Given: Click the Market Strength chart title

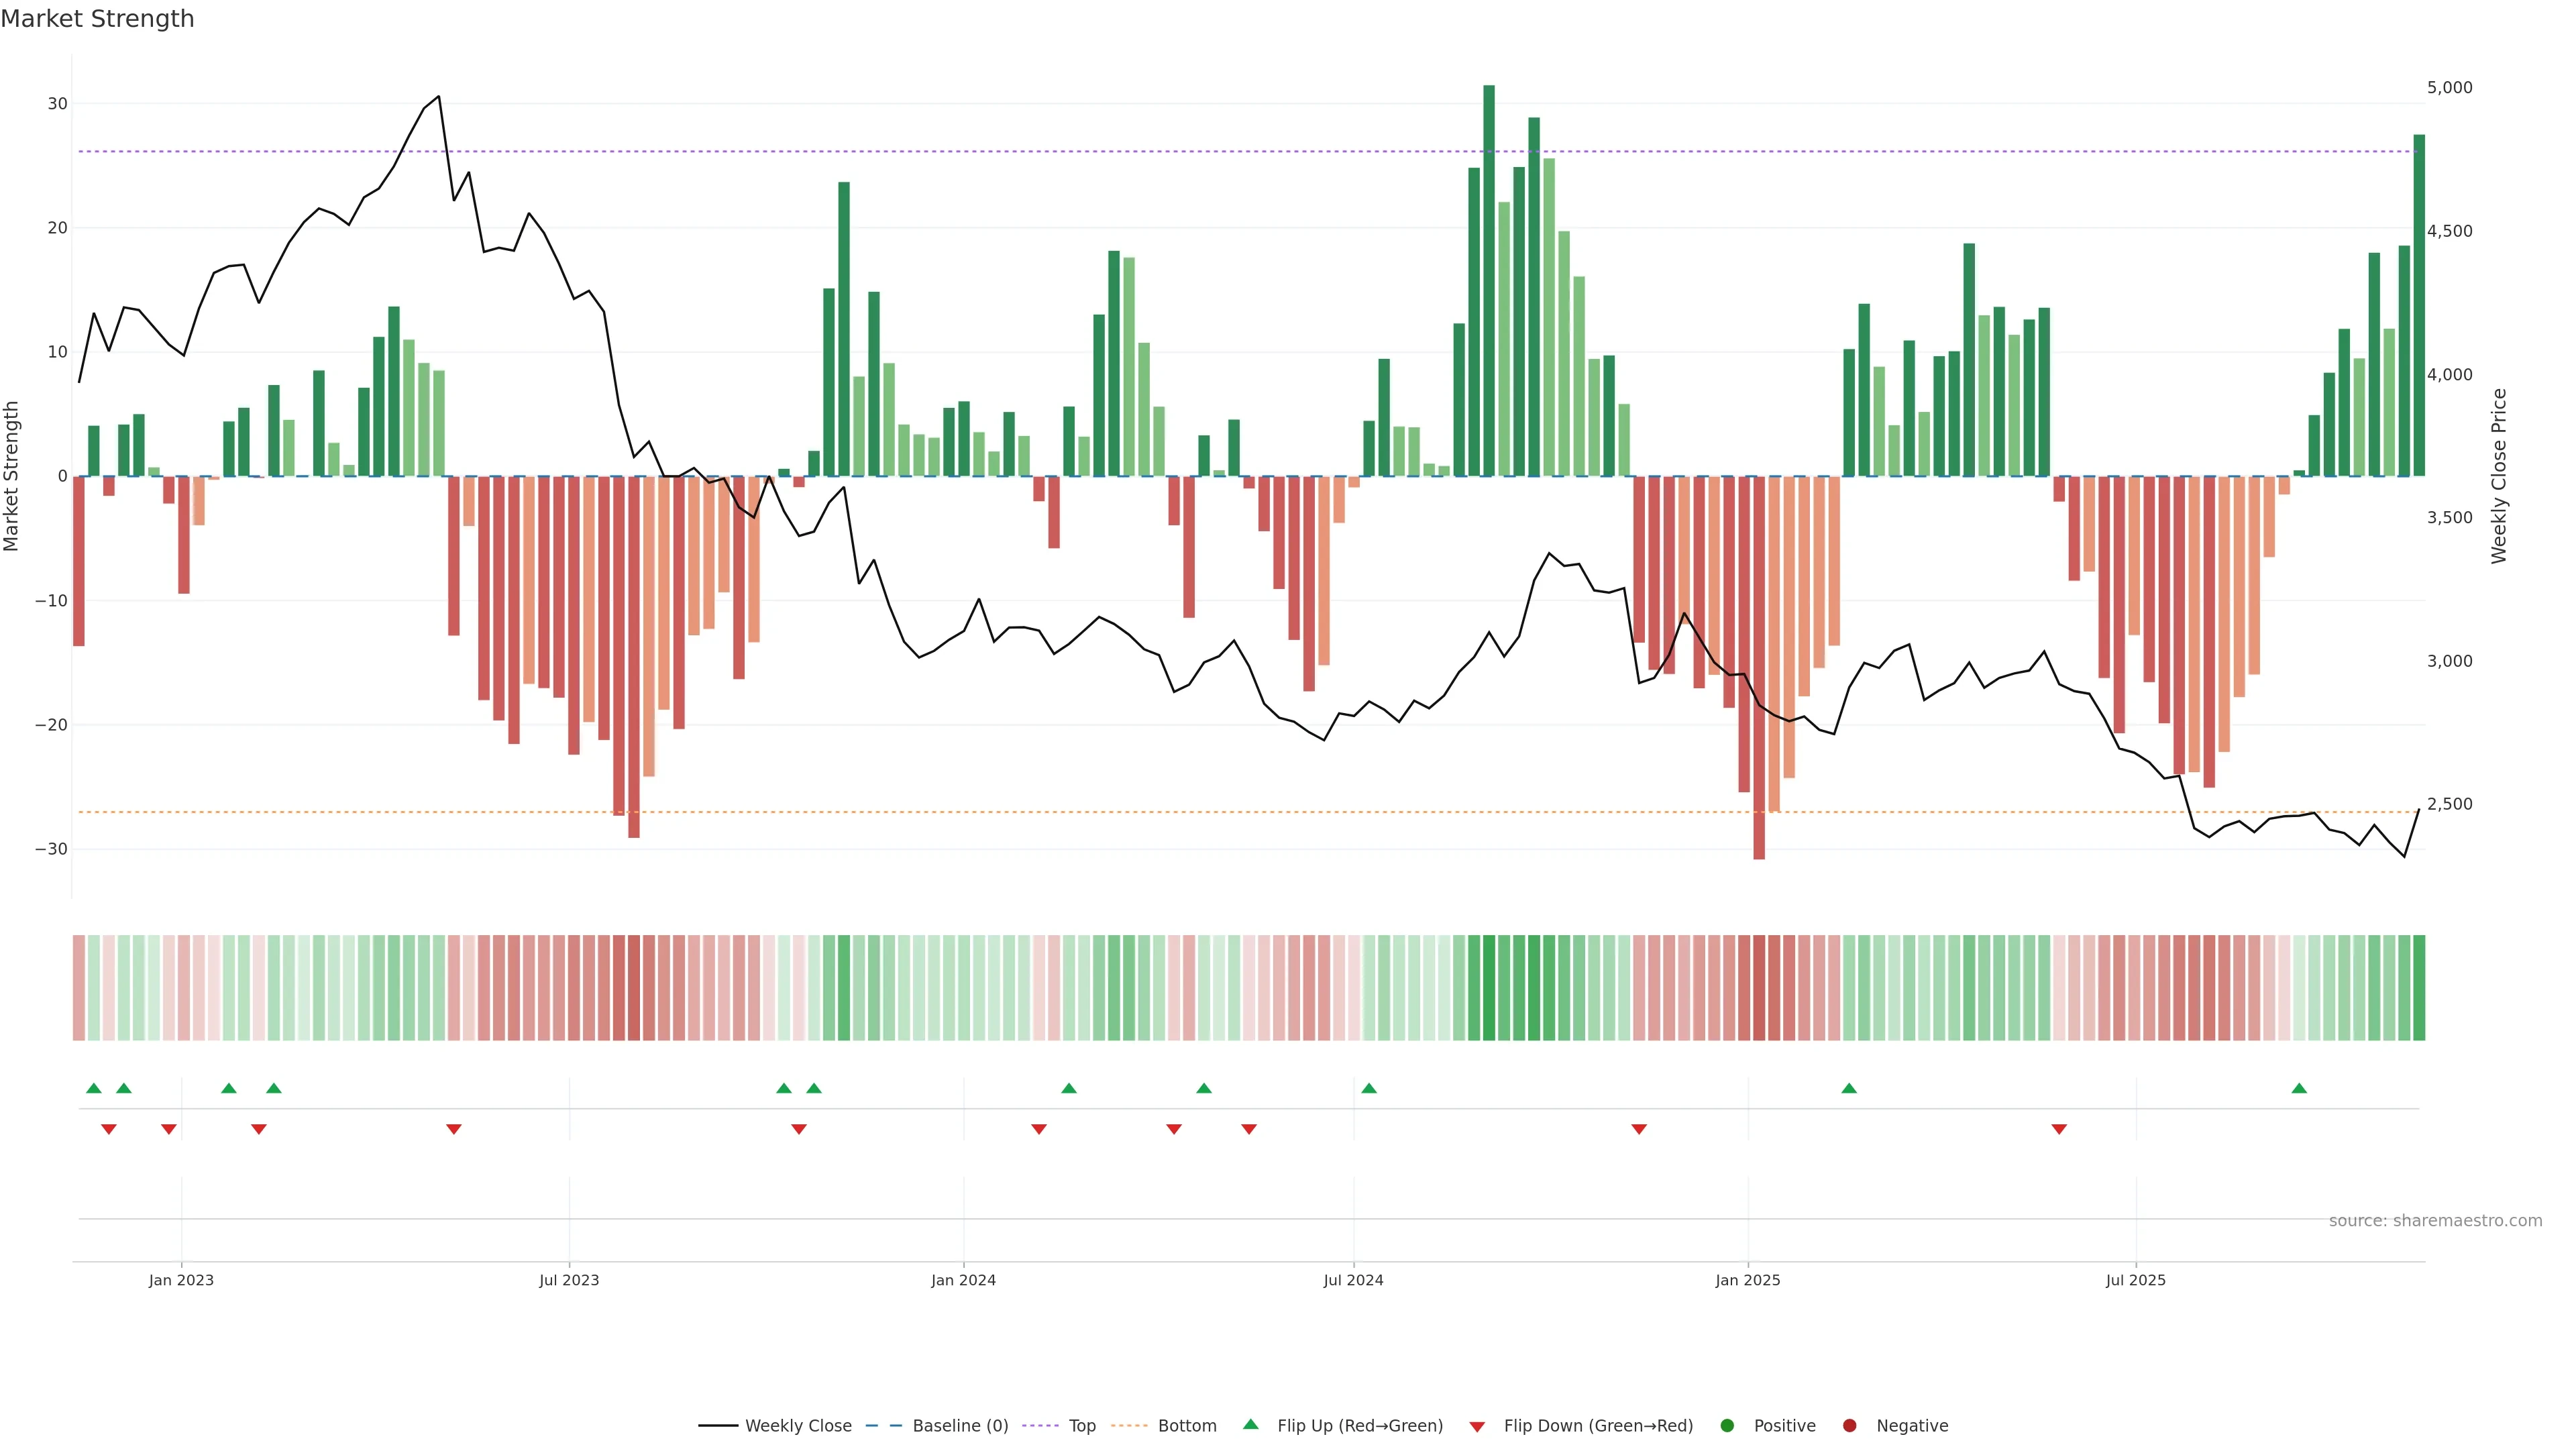Looking at the screenshot, I should pyautogui.click(x=97, y=19).
